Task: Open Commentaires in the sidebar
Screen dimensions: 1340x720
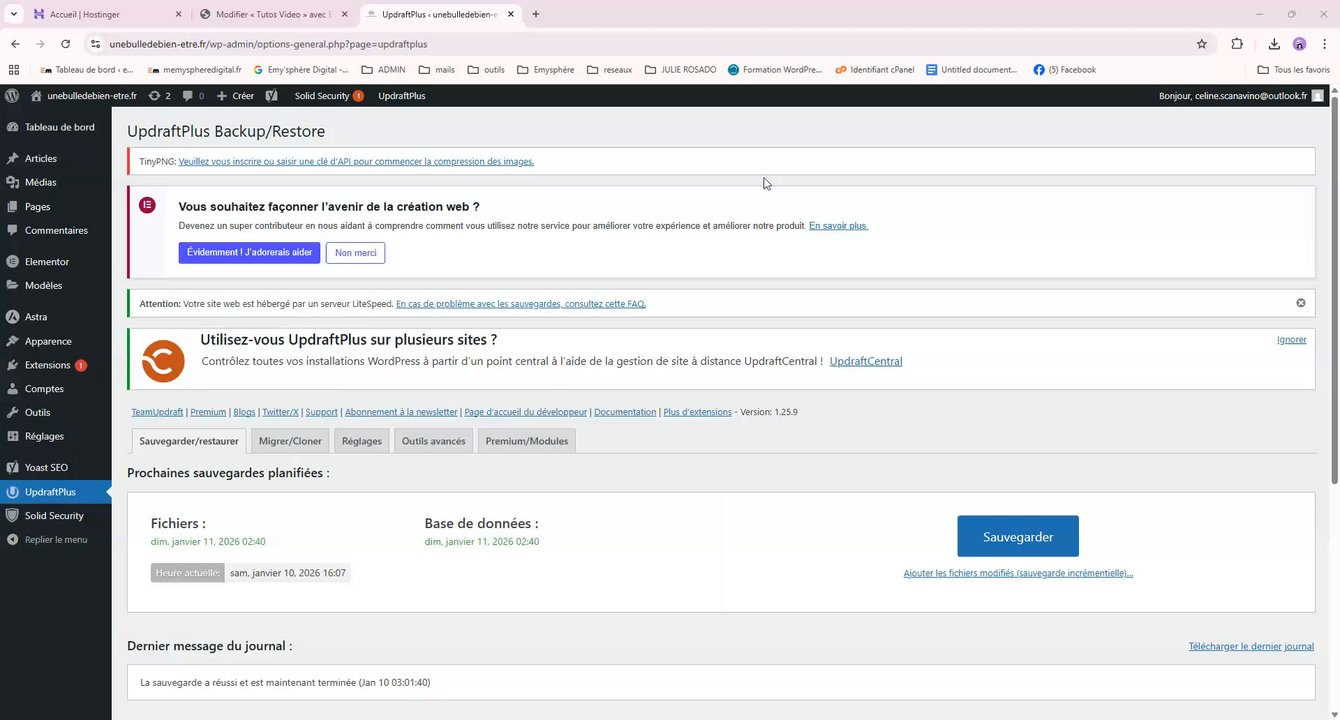Action: [56, 230]
